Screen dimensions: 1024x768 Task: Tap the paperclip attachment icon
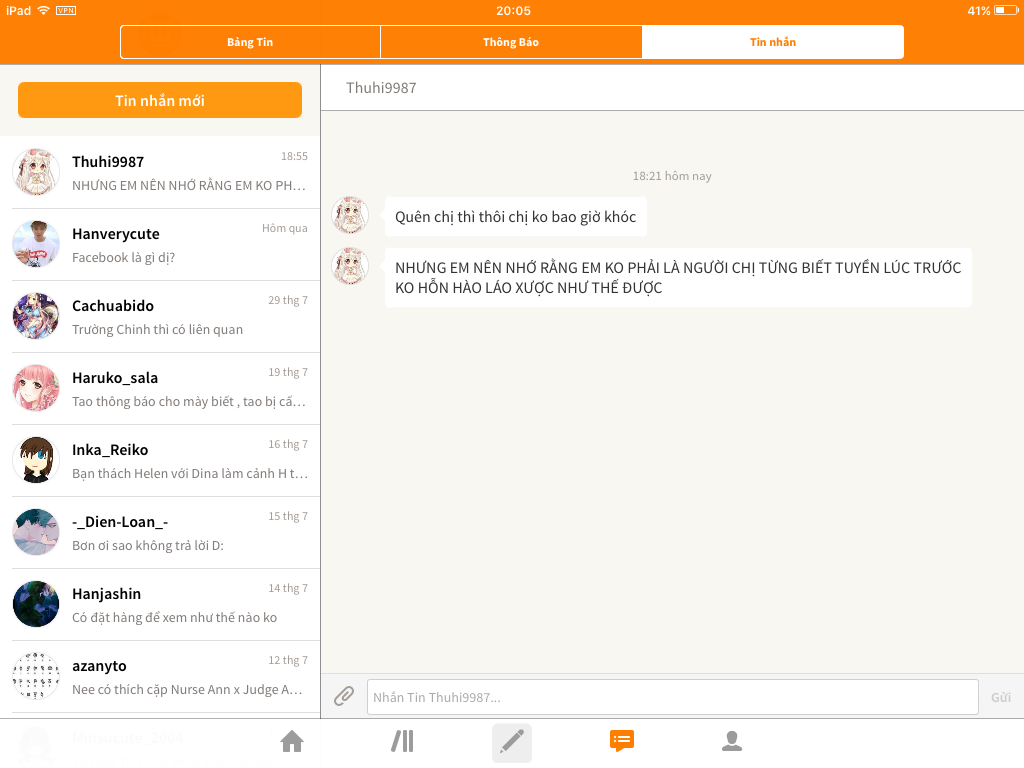(344, 696)
